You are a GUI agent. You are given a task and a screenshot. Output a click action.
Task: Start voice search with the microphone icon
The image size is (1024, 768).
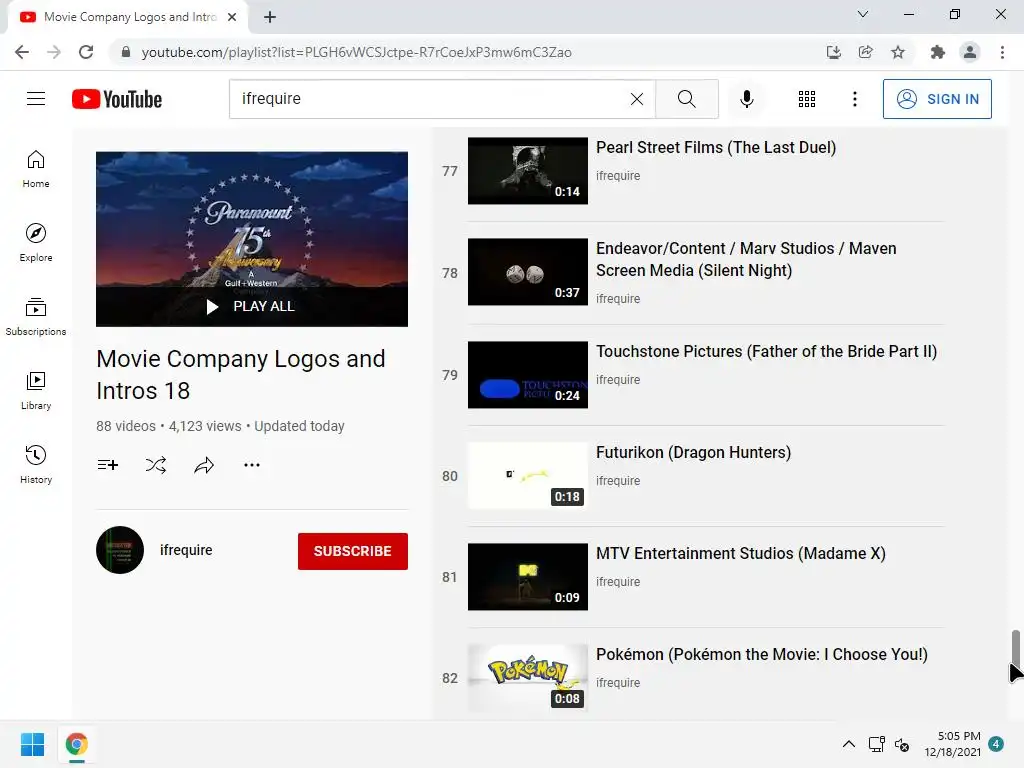(x=747, y=99)
